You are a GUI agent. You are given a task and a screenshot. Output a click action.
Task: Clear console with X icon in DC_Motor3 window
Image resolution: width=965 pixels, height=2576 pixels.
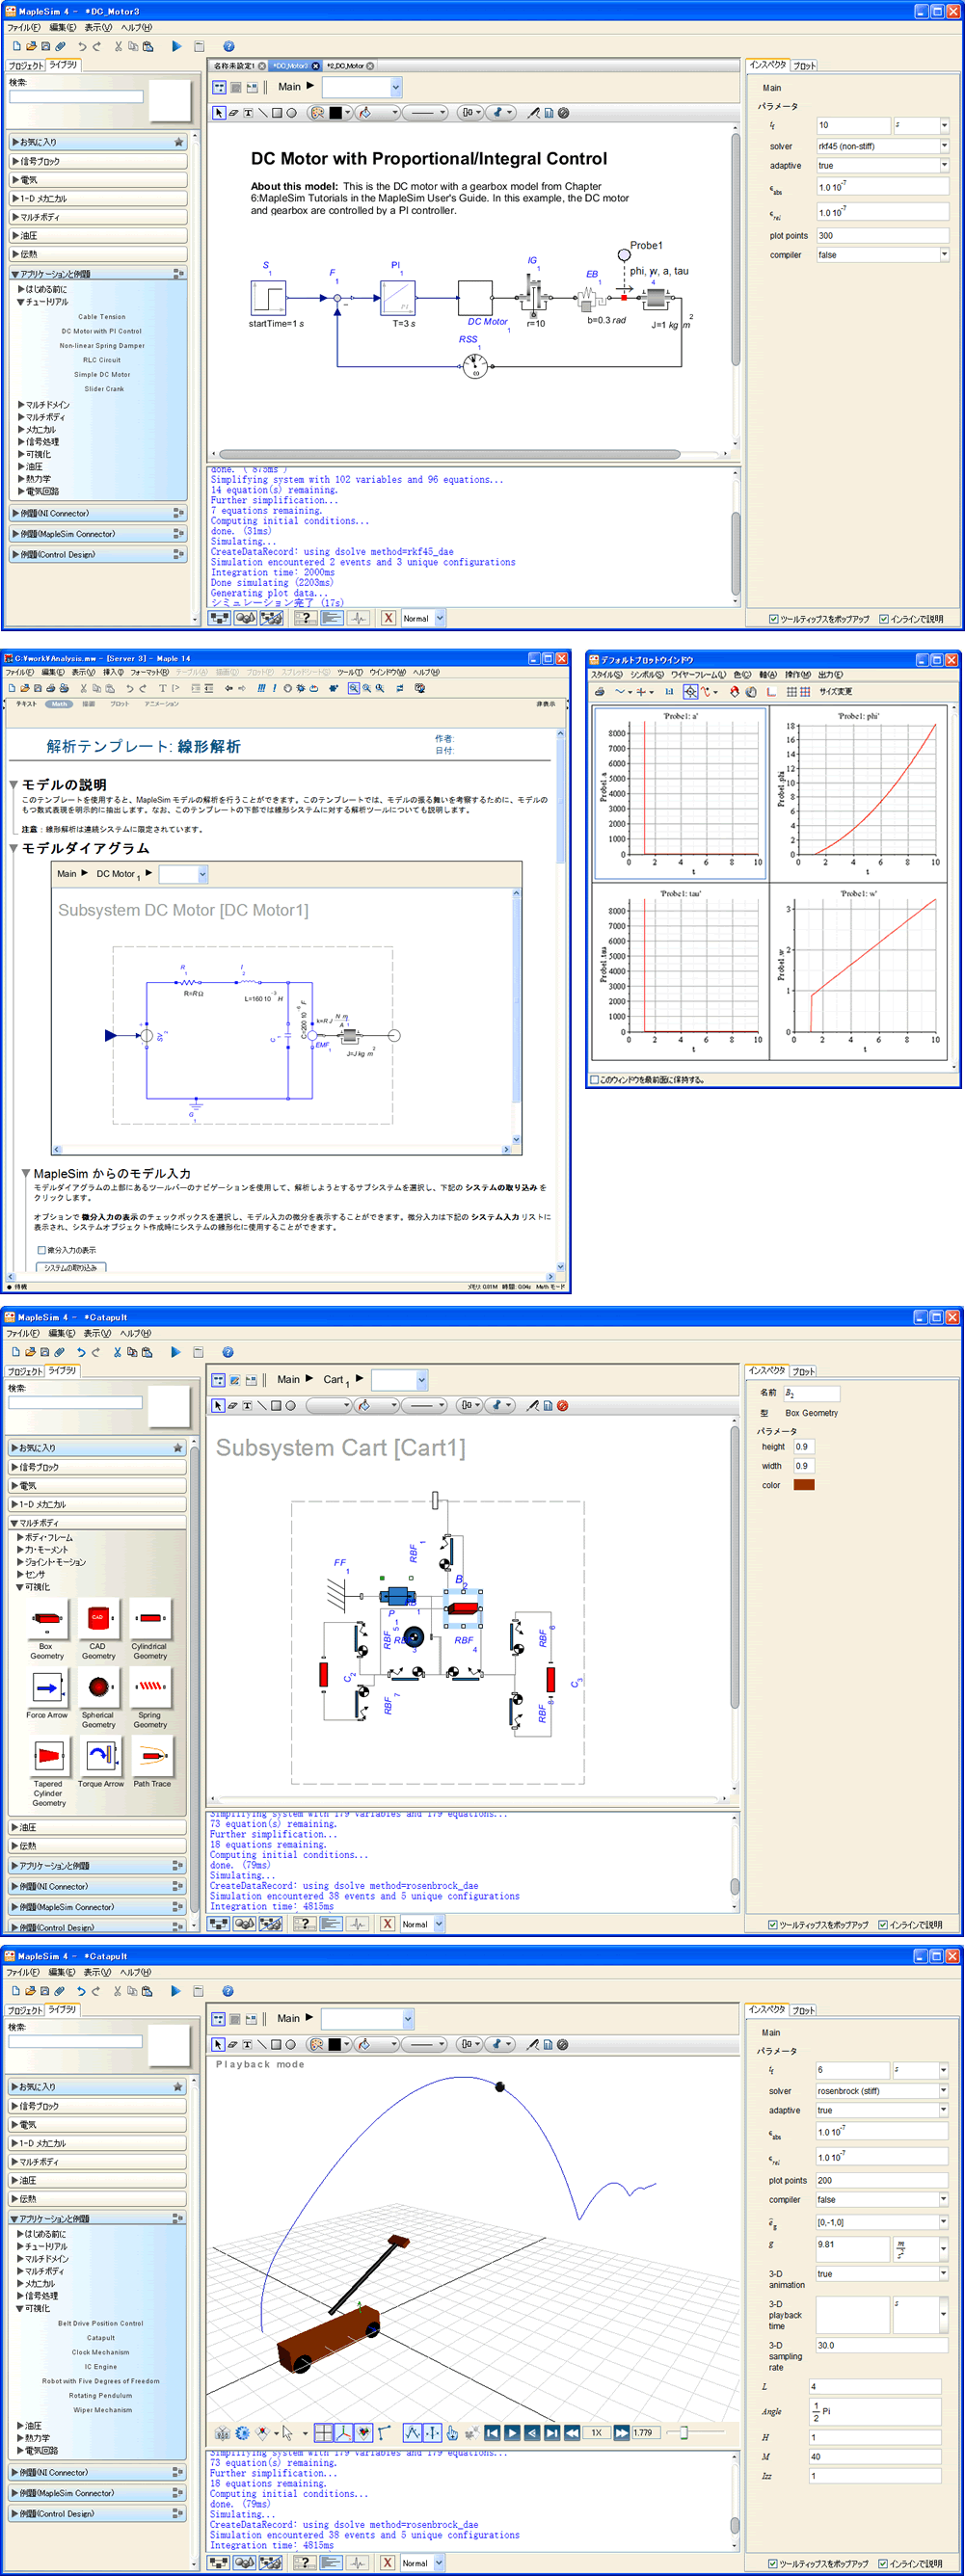[x=388, y=618]
